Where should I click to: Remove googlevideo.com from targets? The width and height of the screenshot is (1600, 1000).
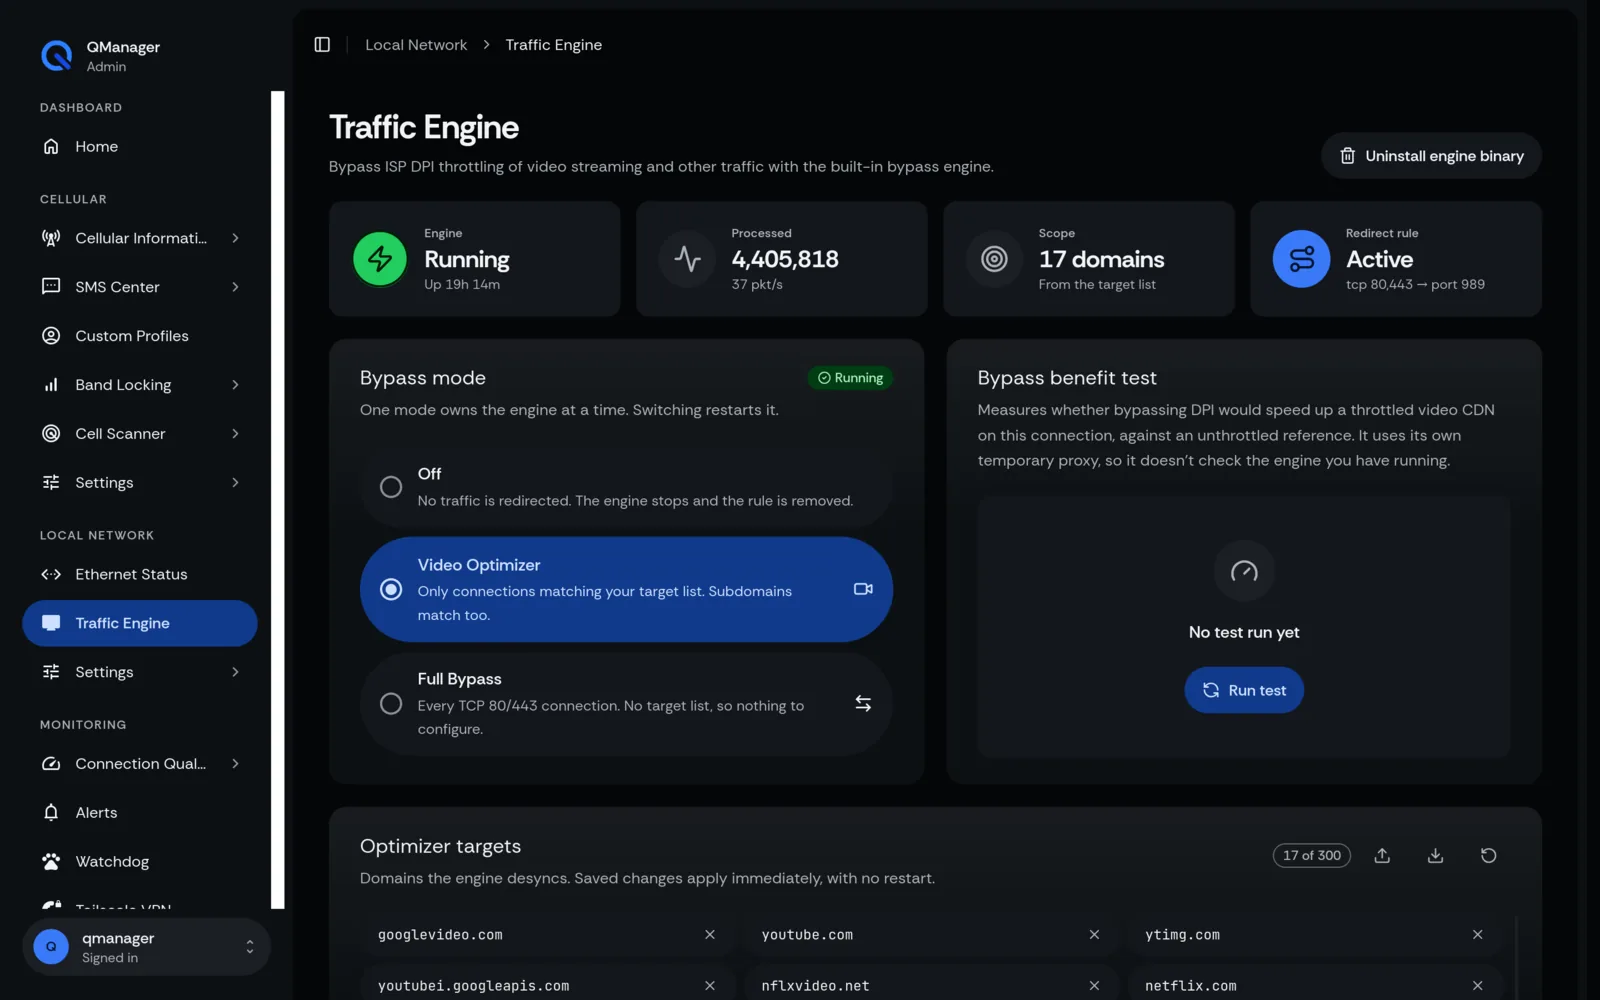(x=710, y=934)
